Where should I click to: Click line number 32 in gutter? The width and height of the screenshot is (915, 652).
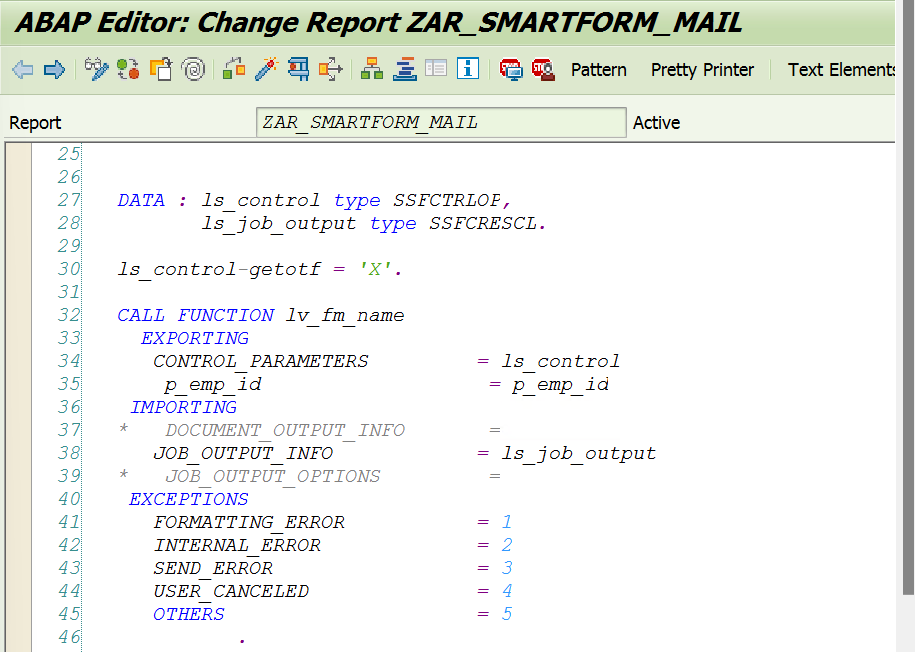pyautogui.click(x=69, y=315)
